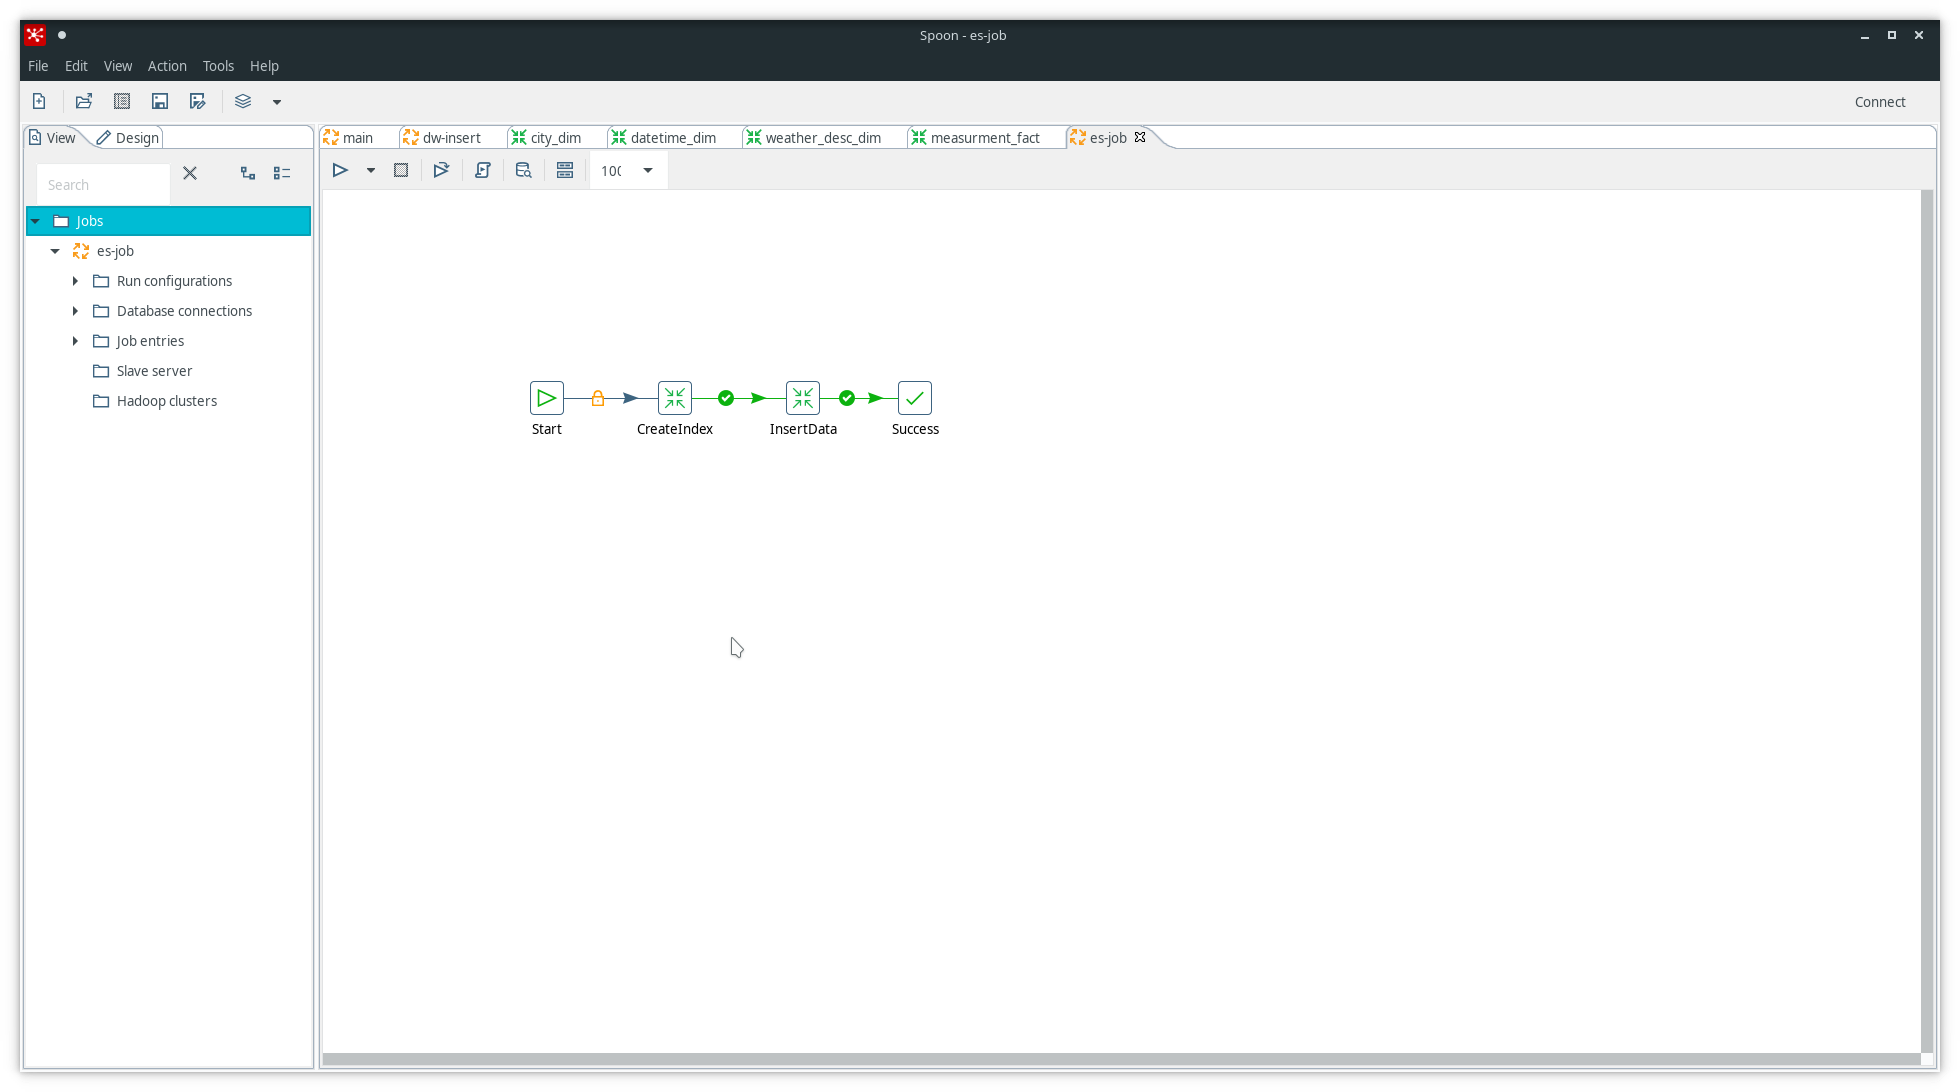Open the run options dropdown arrow
Screen dimensions: 1960x1092
click(371, 170)
